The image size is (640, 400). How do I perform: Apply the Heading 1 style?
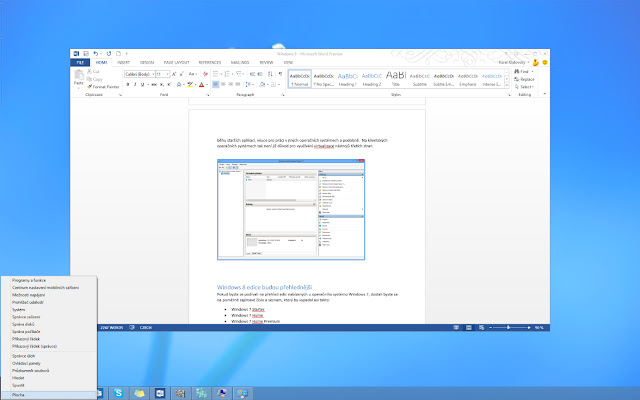pos(347,79)
